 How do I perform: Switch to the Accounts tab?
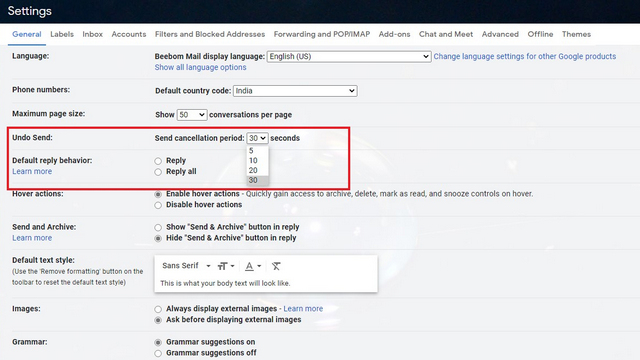tap(129, 34)
